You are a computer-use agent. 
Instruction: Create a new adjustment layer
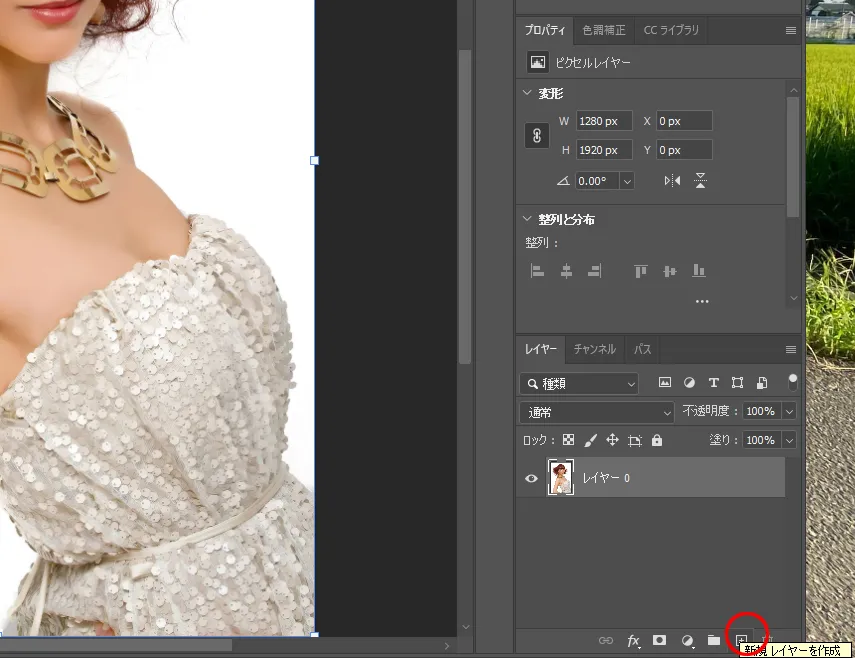(x=687, y=640)
